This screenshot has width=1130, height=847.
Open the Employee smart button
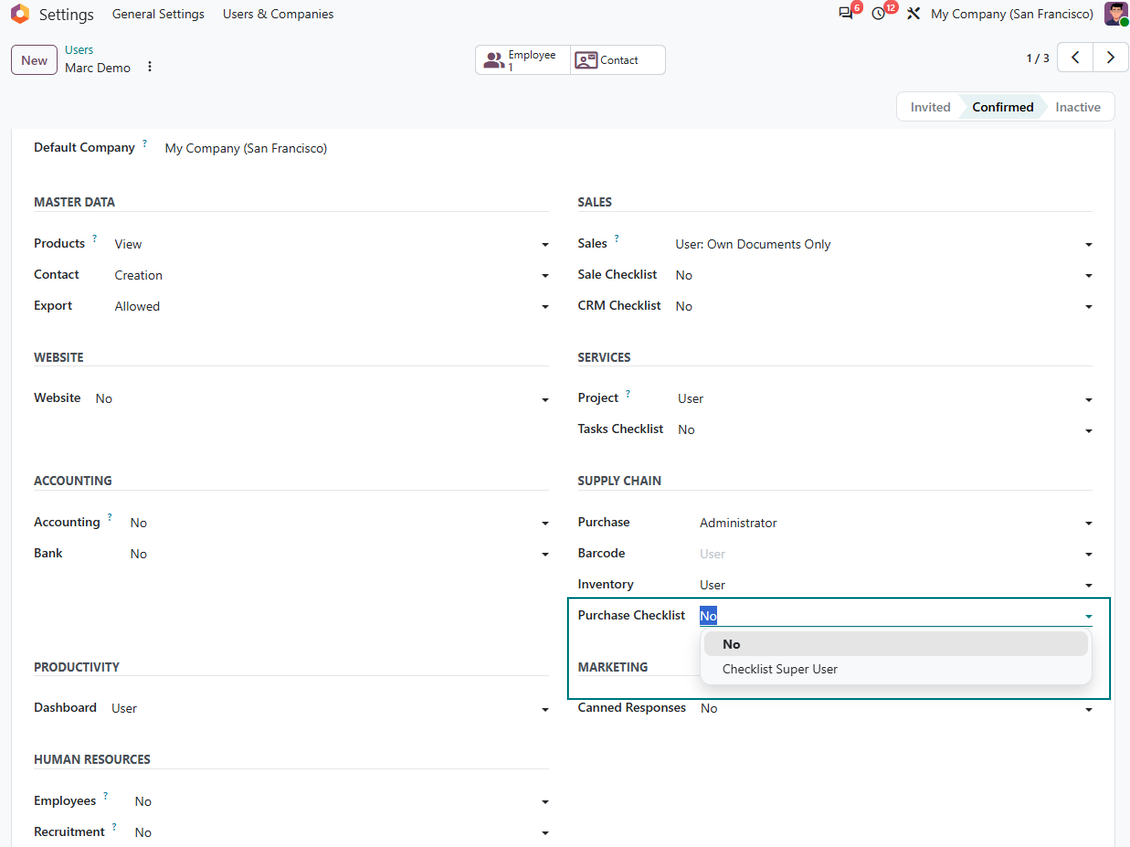523,60
